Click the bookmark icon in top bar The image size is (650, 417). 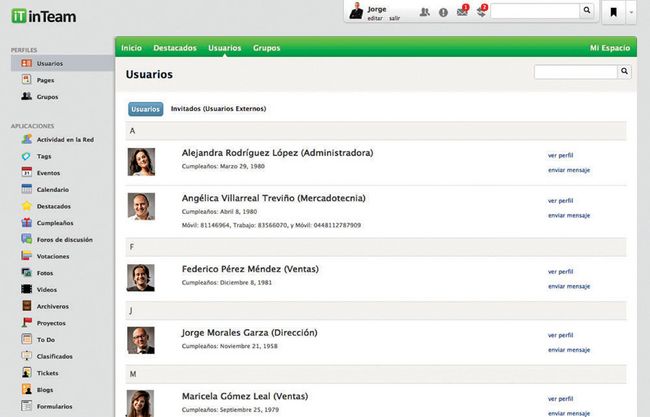point(613,12)
